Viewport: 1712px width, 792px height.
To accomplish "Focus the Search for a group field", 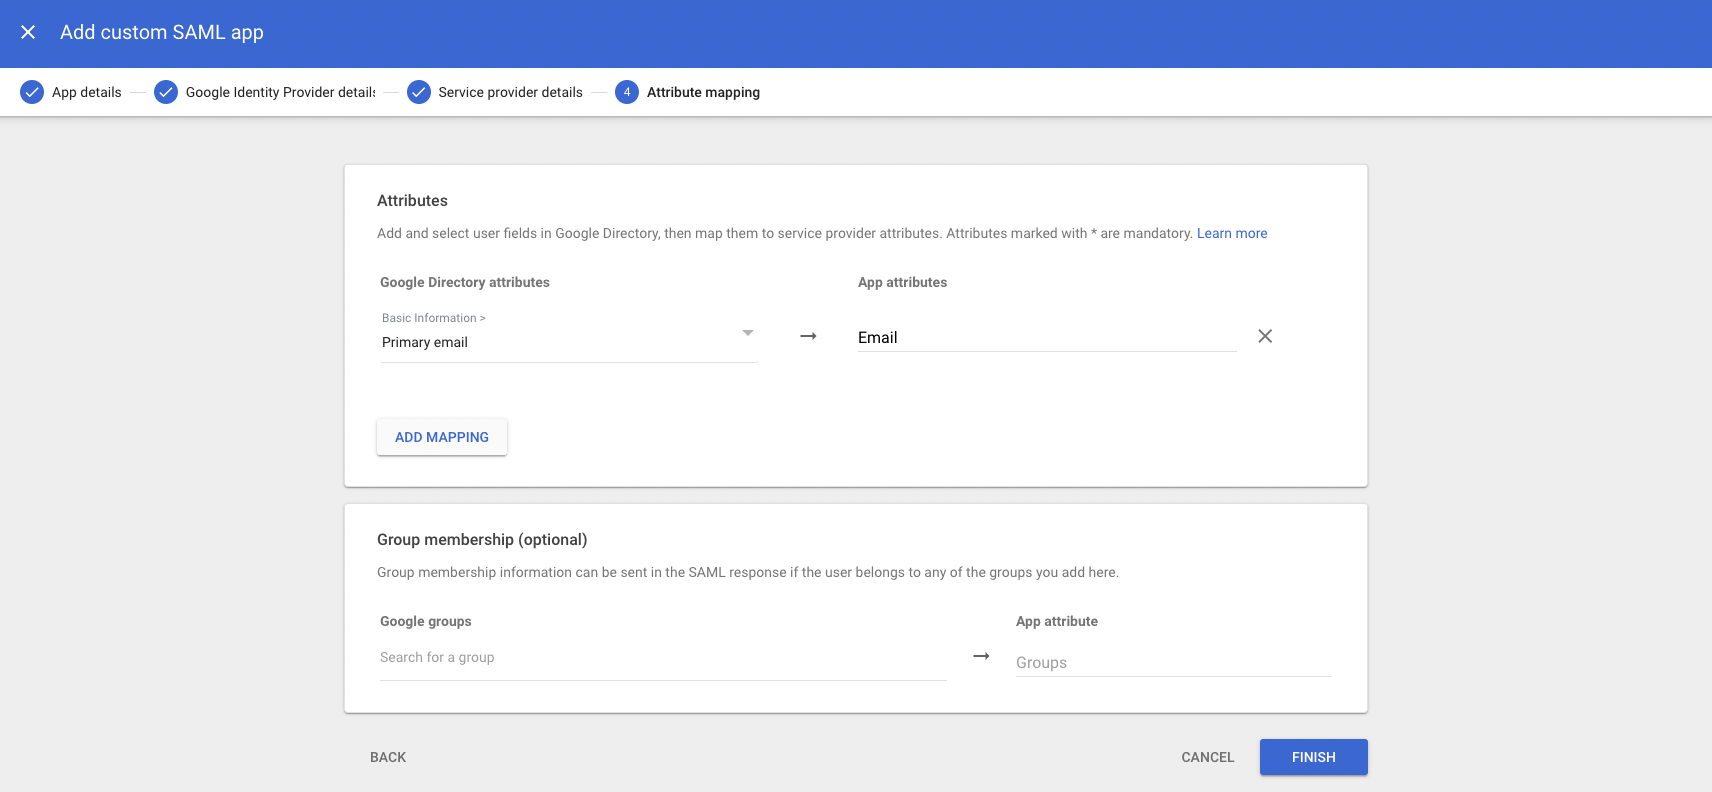I will tap(663, 658).
